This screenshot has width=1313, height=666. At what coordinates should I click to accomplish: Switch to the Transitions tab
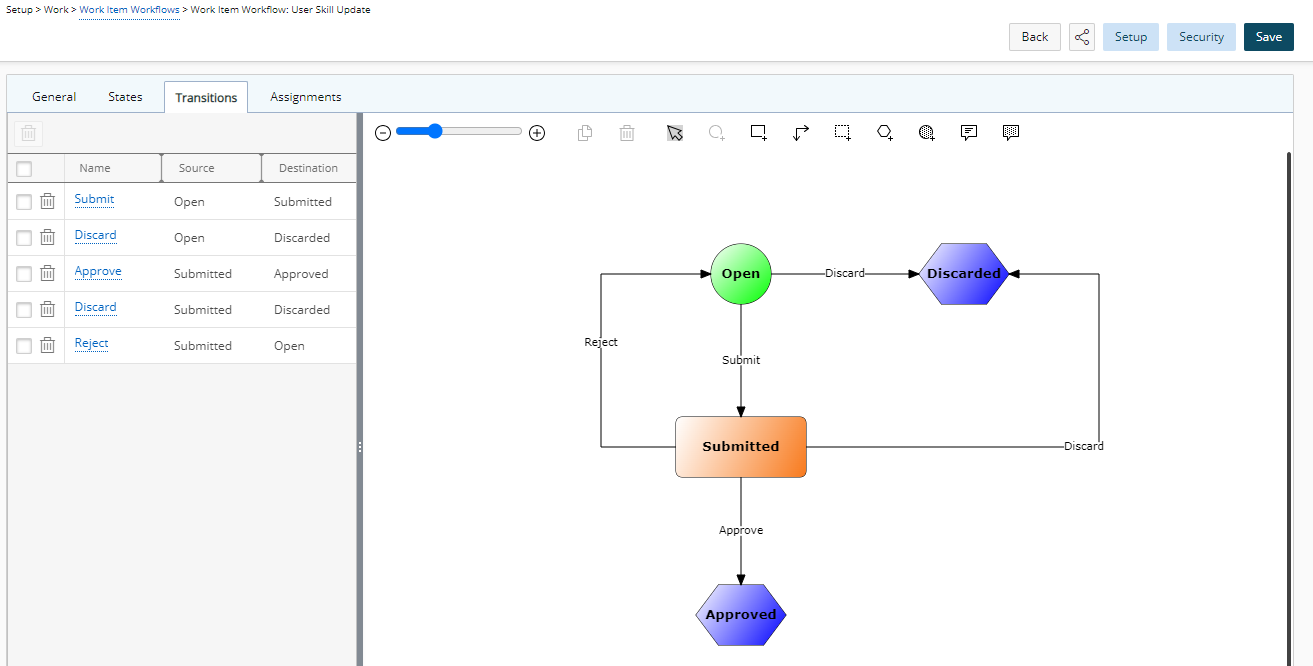click(206, 97)
